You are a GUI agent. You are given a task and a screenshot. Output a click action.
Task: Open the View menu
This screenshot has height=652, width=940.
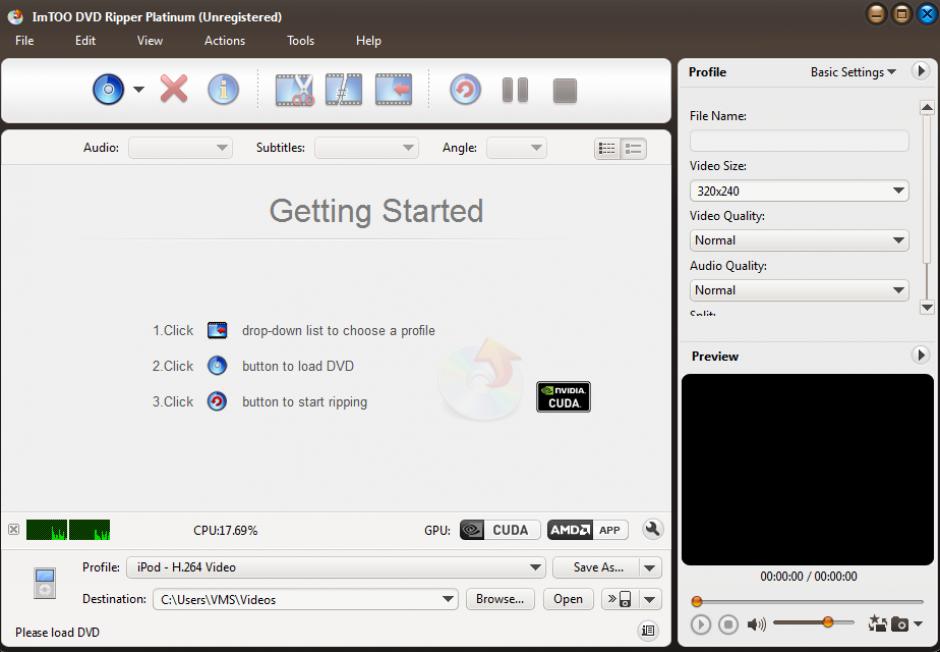click(149, 41)
